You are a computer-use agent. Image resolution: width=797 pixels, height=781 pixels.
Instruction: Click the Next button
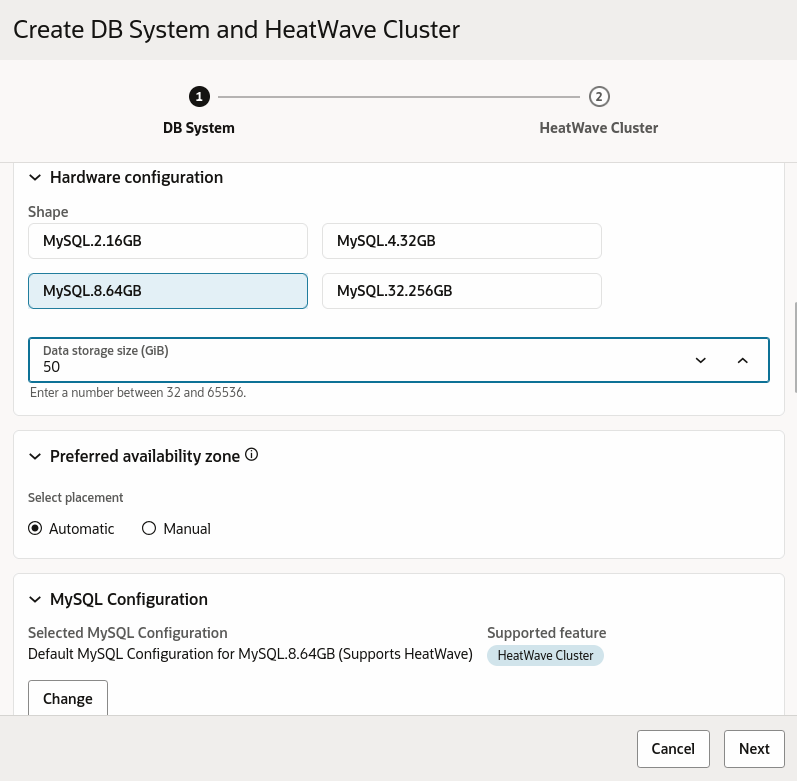pyautogui.click(x=754, y=748)
